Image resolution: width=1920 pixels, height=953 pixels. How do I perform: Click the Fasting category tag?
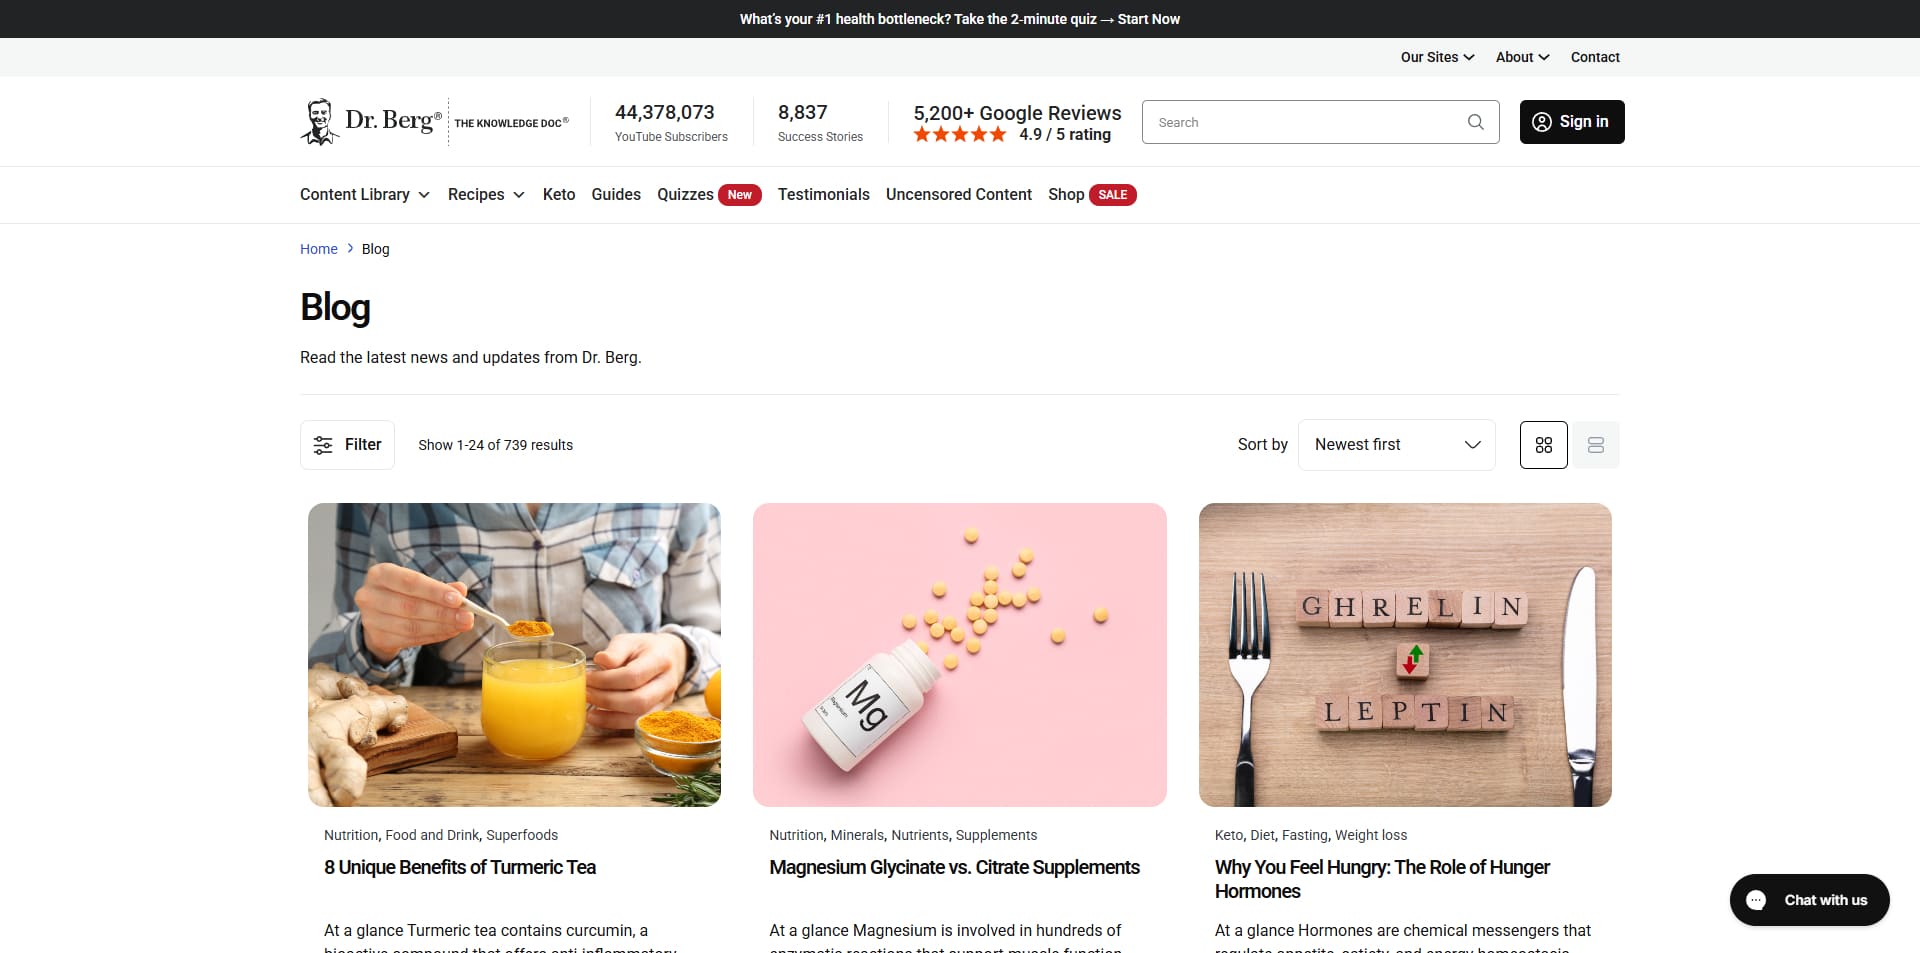[1305, 835]
